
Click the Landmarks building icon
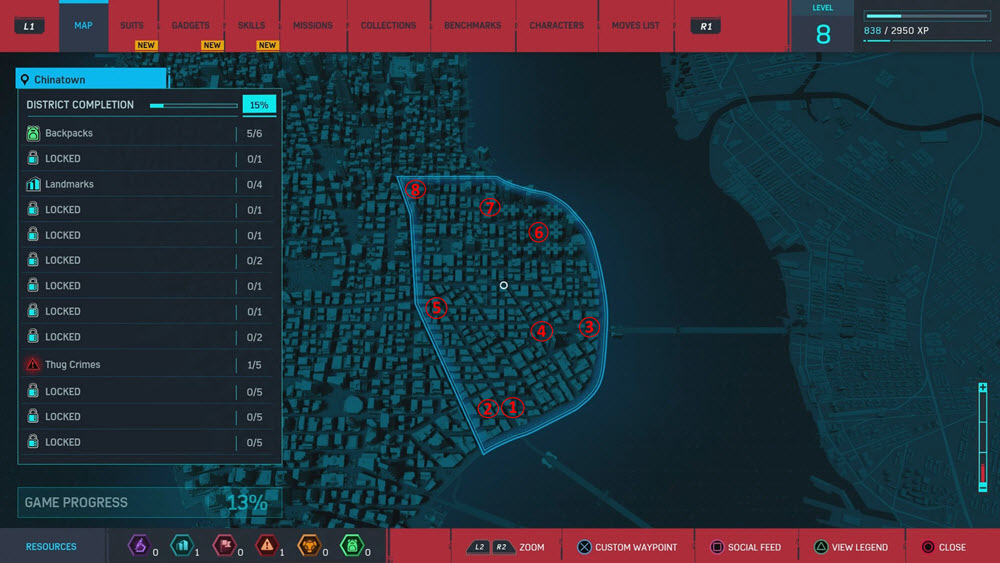click(x=33, y=184)
